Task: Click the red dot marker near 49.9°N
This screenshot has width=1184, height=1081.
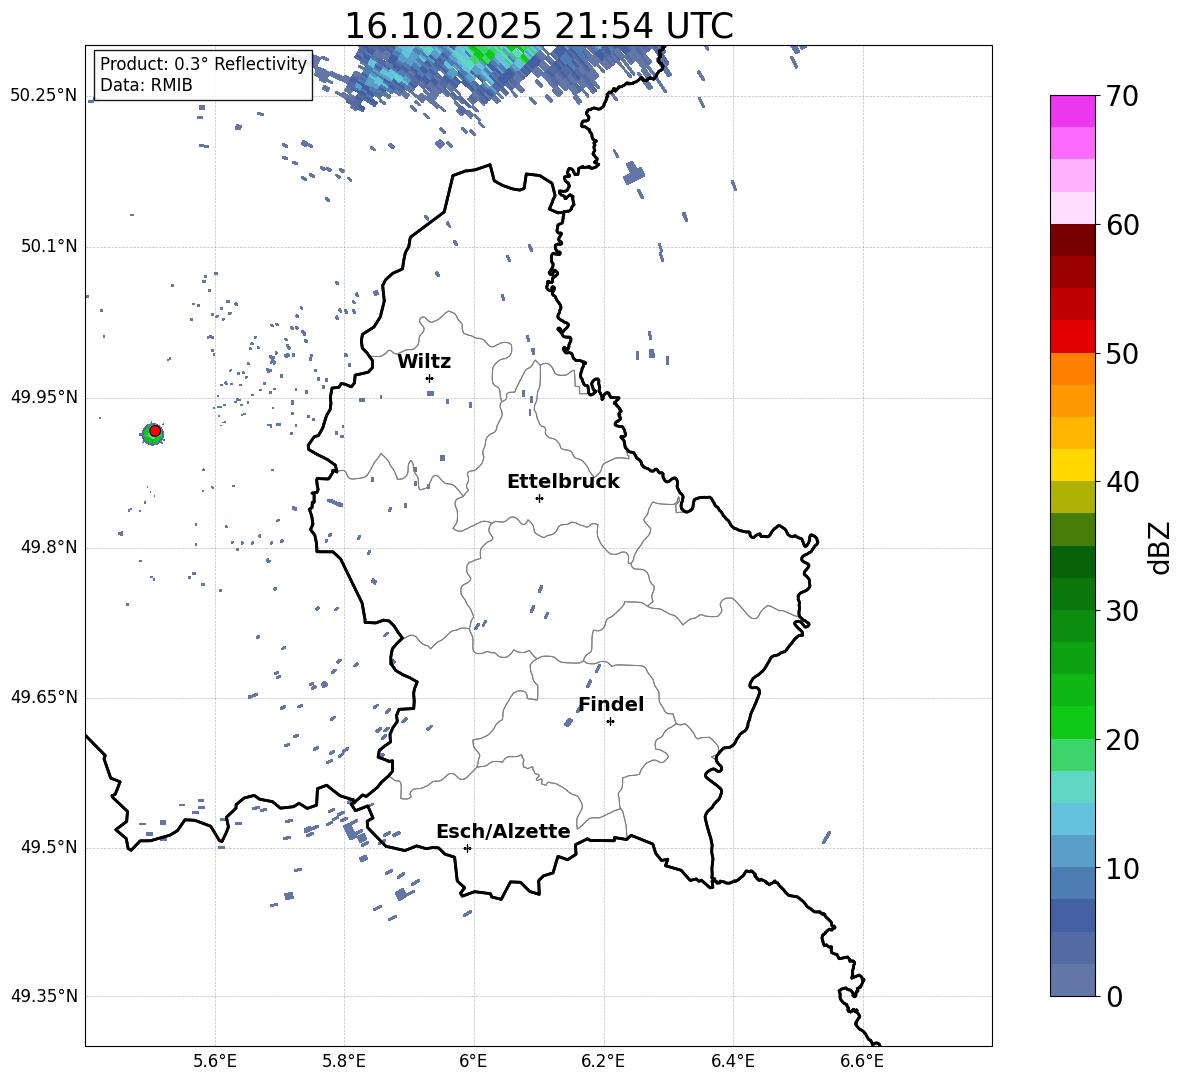Action: [x=155, y=431]
